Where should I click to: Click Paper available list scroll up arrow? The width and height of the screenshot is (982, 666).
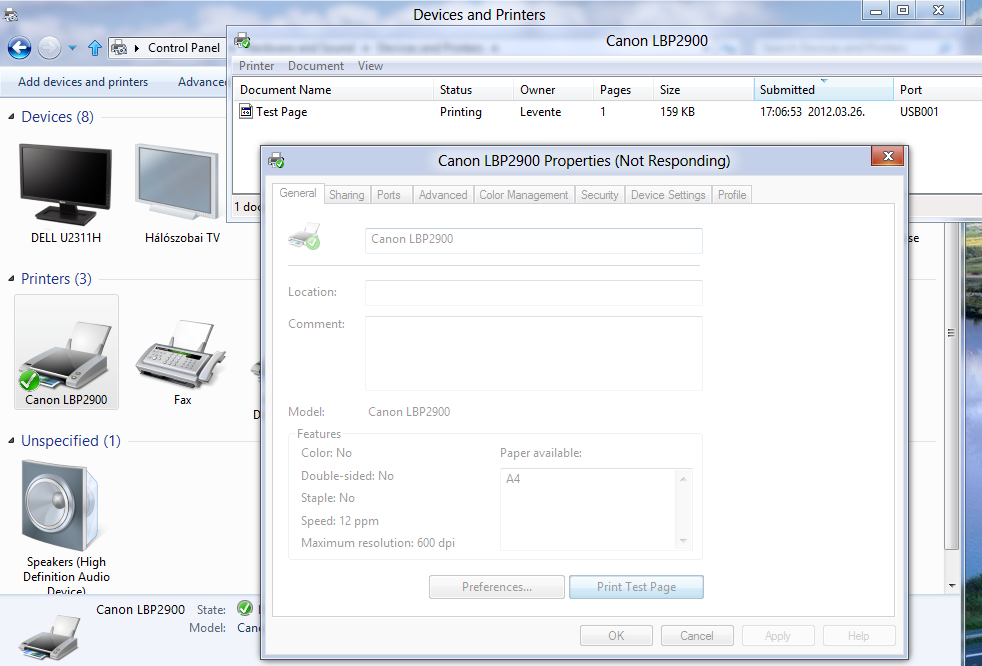pos(683,479)
